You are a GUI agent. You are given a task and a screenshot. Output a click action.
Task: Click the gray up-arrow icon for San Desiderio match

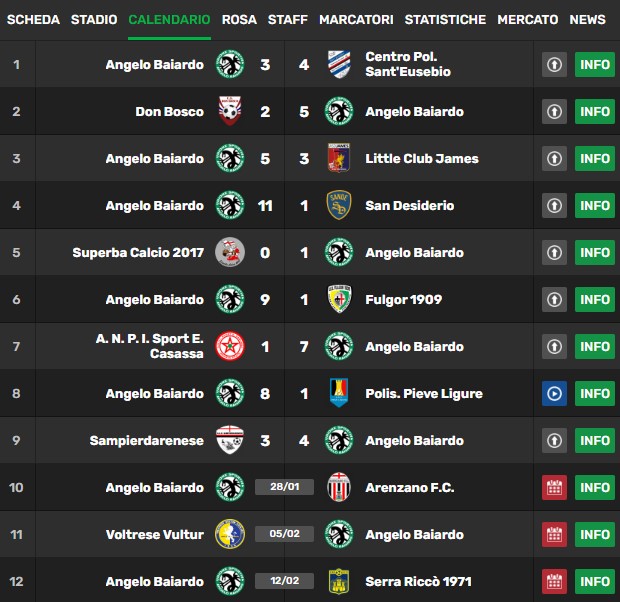[554, 206]
